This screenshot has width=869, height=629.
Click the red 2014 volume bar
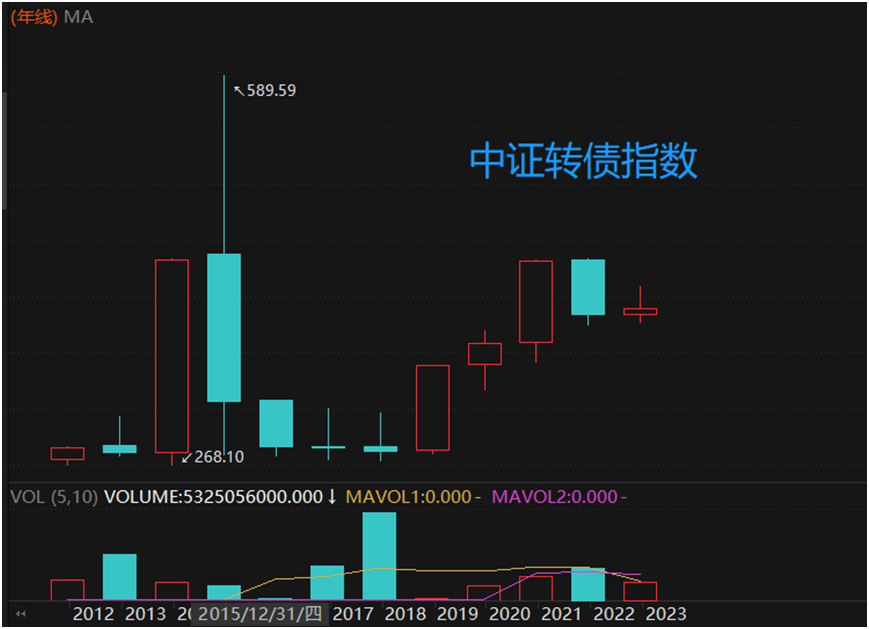172,591
